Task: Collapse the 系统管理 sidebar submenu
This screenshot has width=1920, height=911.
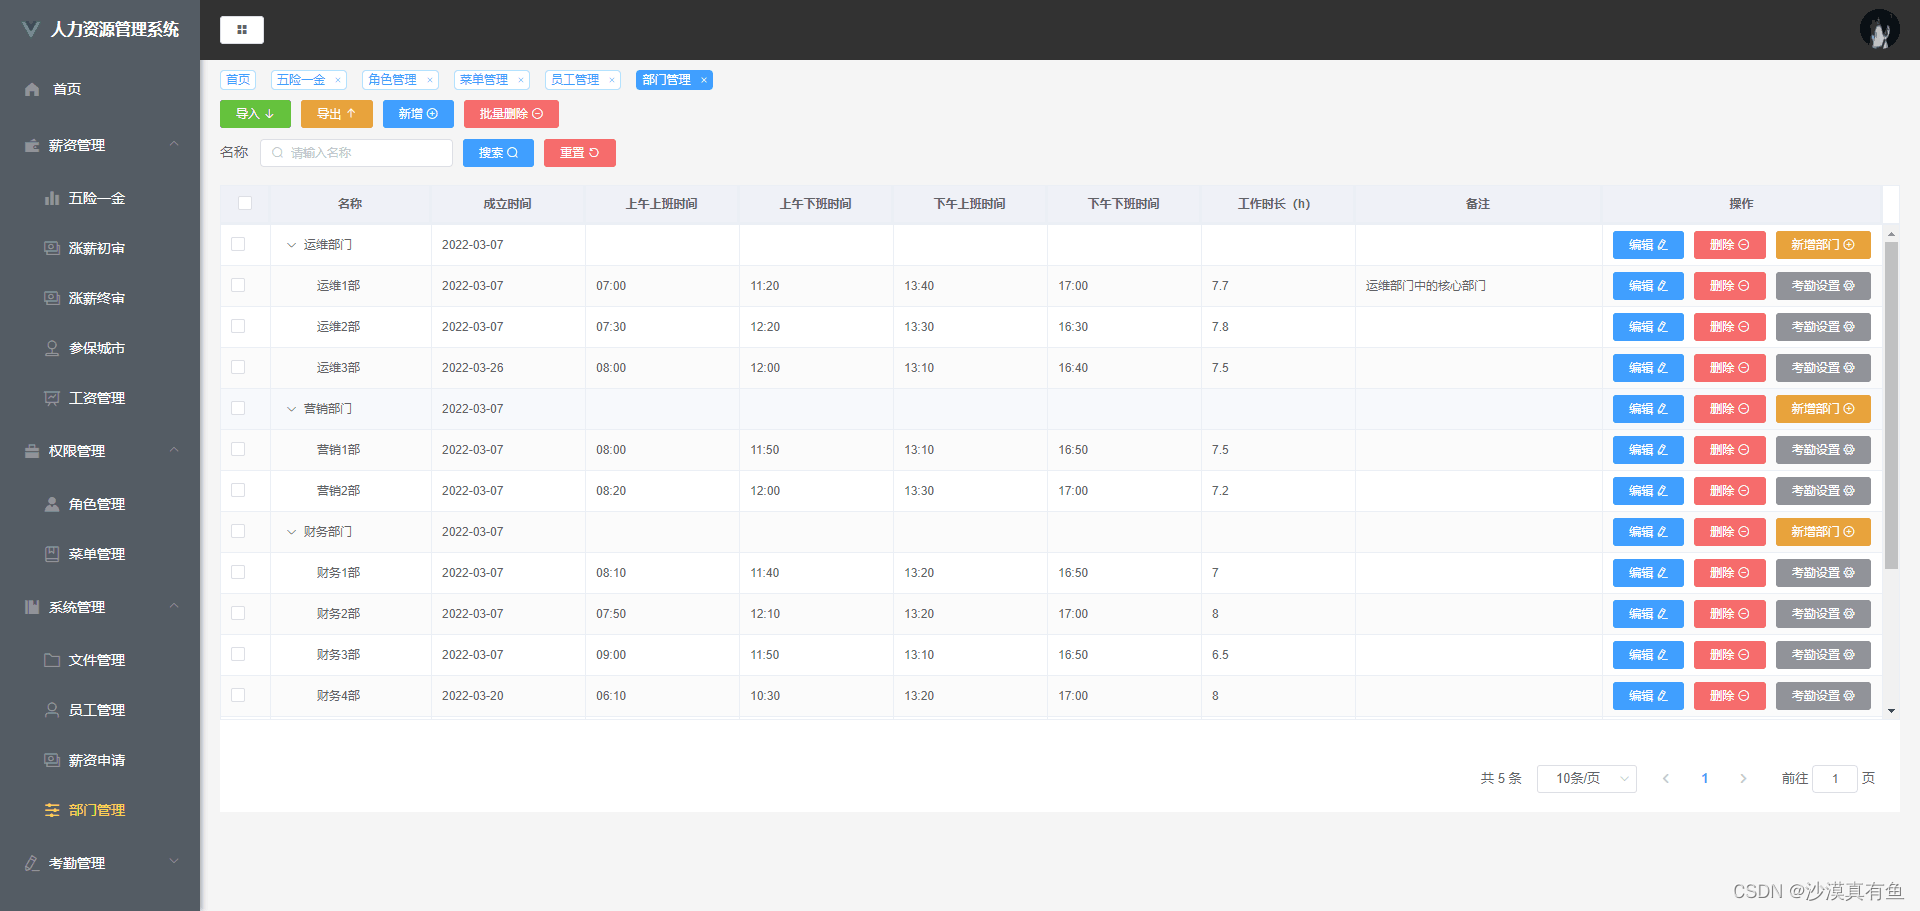Action: click(x=174, y=607)
